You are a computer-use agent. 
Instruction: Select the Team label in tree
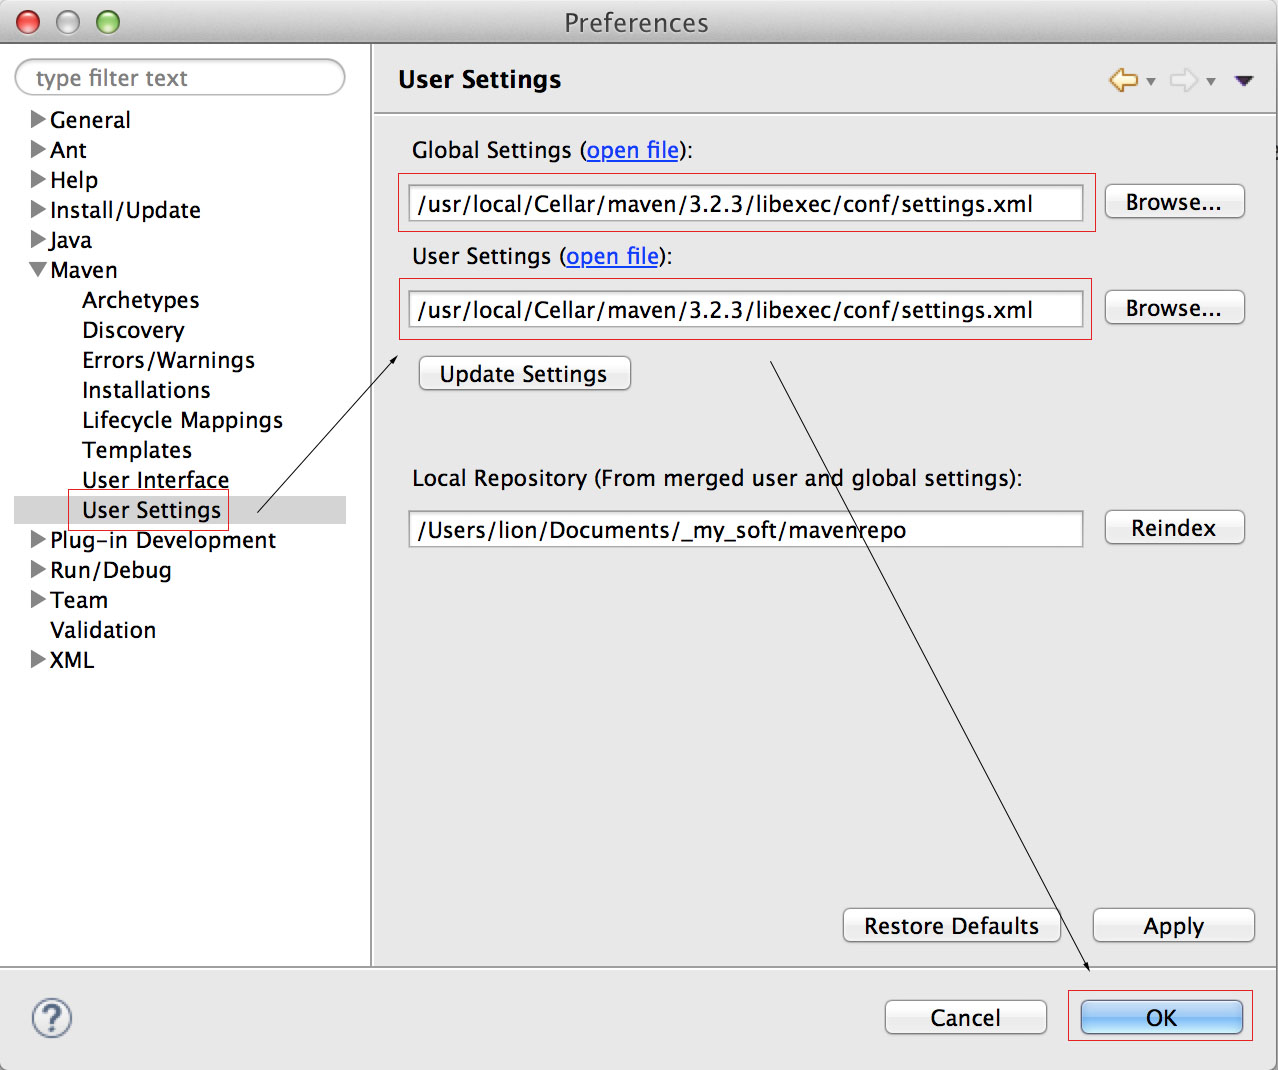pyautogui.click(x=79, y=600)
